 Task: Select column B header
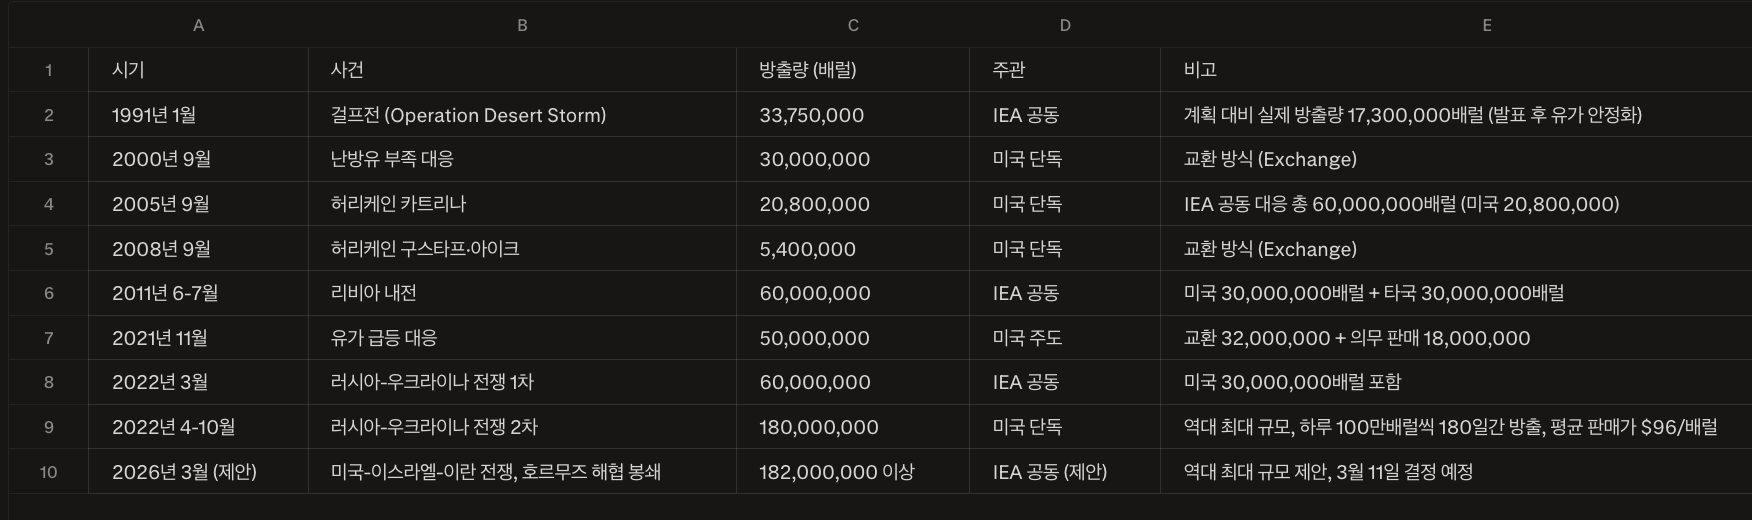522,26
